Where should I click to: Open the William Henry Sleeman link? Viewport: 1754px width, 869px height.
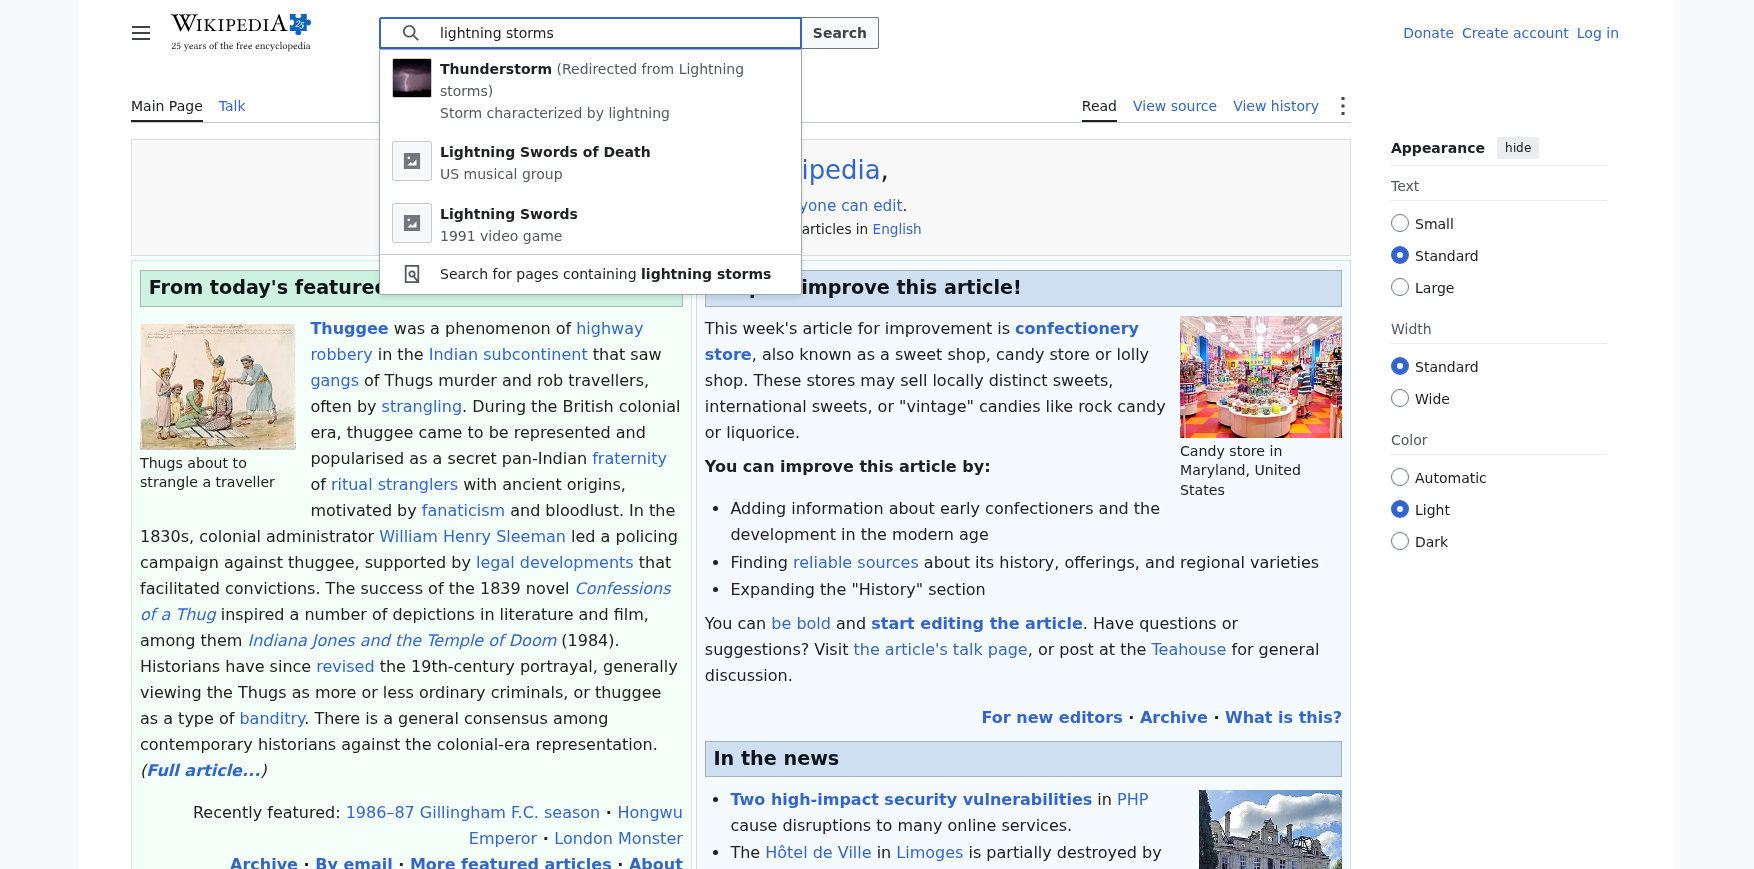472,536
